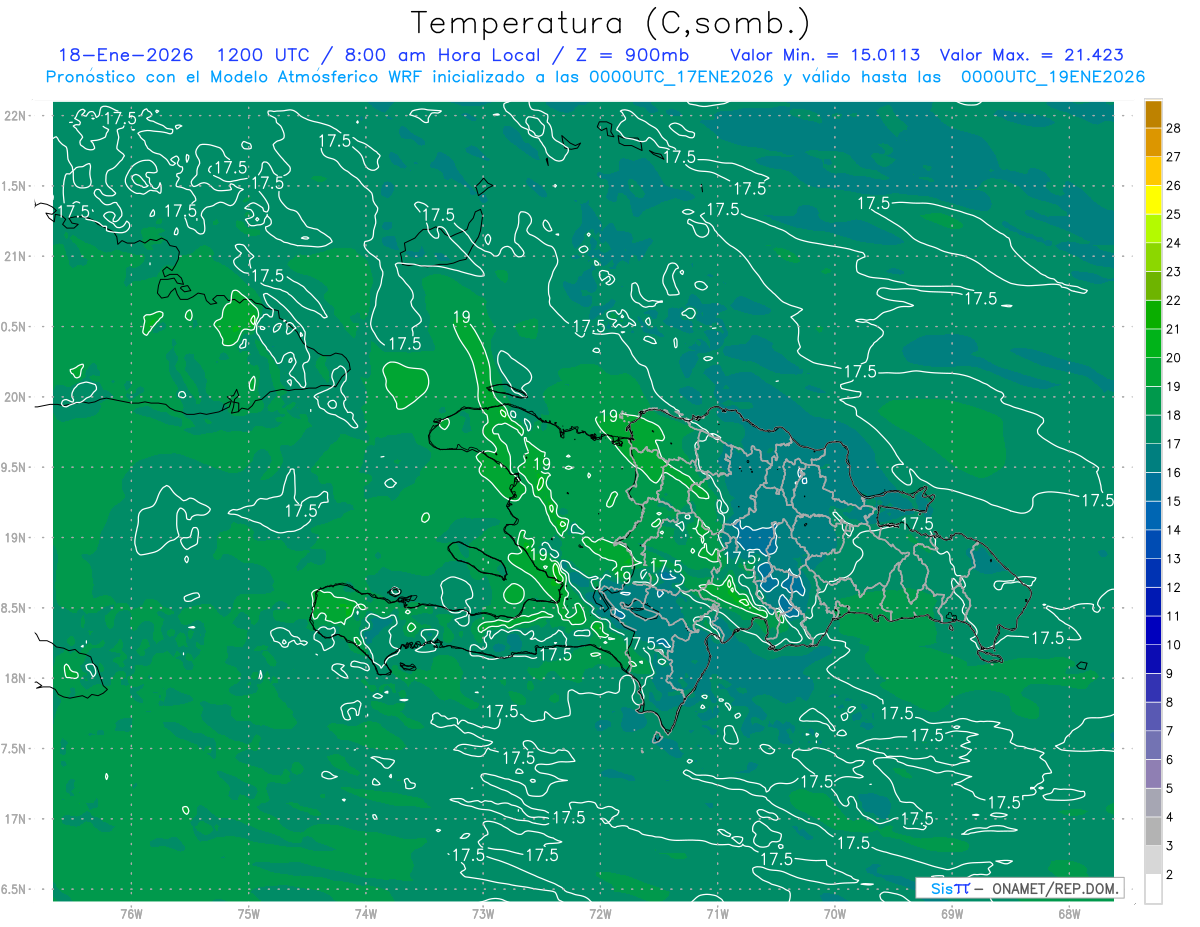This screenshot has width=1200, height=927.
Task: Click the legend value '2'
Action: (x=1171, y=875)
